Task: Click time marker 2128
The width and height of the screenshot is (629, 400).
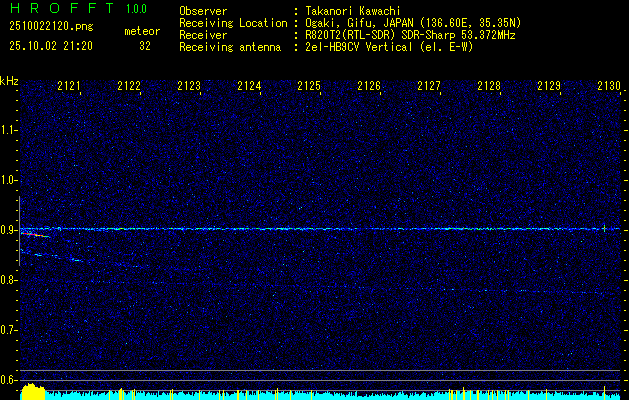Action: point(489,86)
